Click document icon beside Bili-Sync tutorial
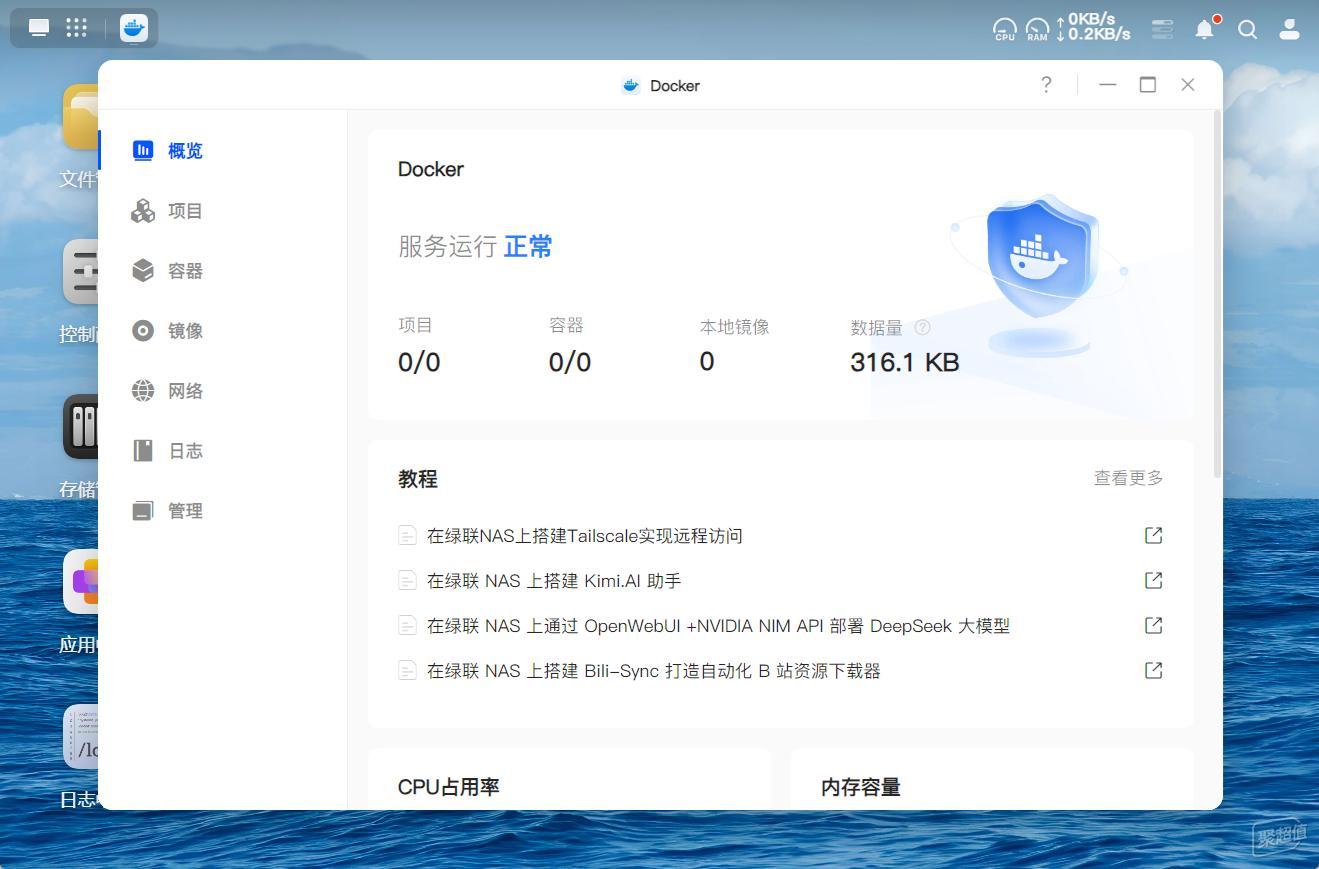 pyautogui.click(x=407, y=671)
